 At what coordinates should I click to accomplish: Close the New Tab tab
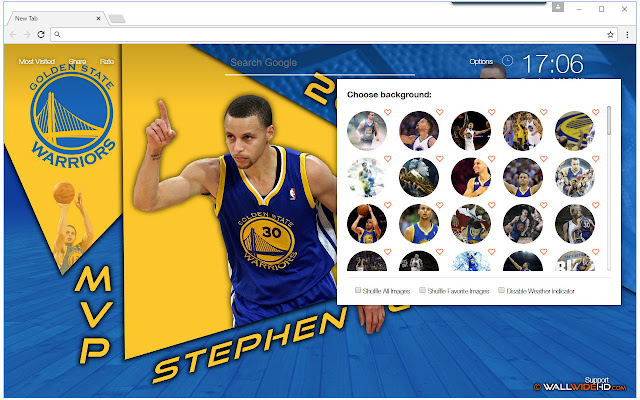tap(98, 18)
